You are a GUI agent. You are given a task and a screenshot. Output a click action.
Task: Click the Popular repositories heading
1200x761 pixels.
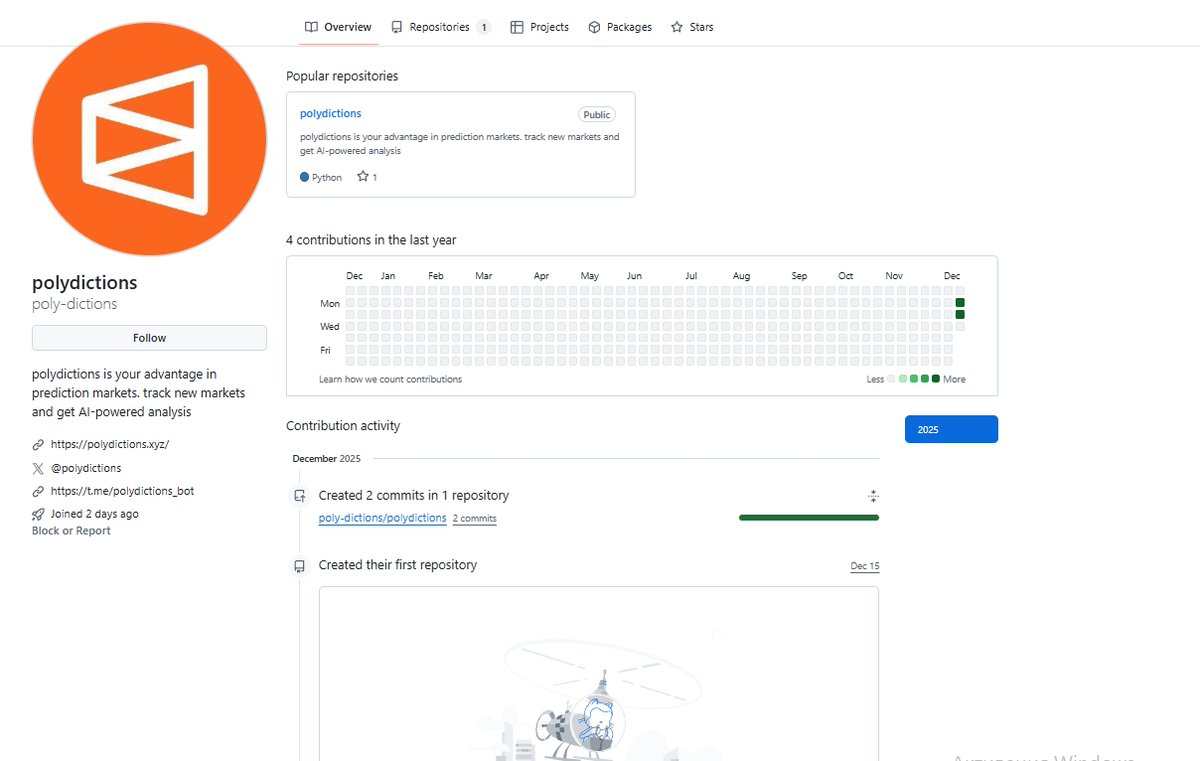[x=342, y=76]
